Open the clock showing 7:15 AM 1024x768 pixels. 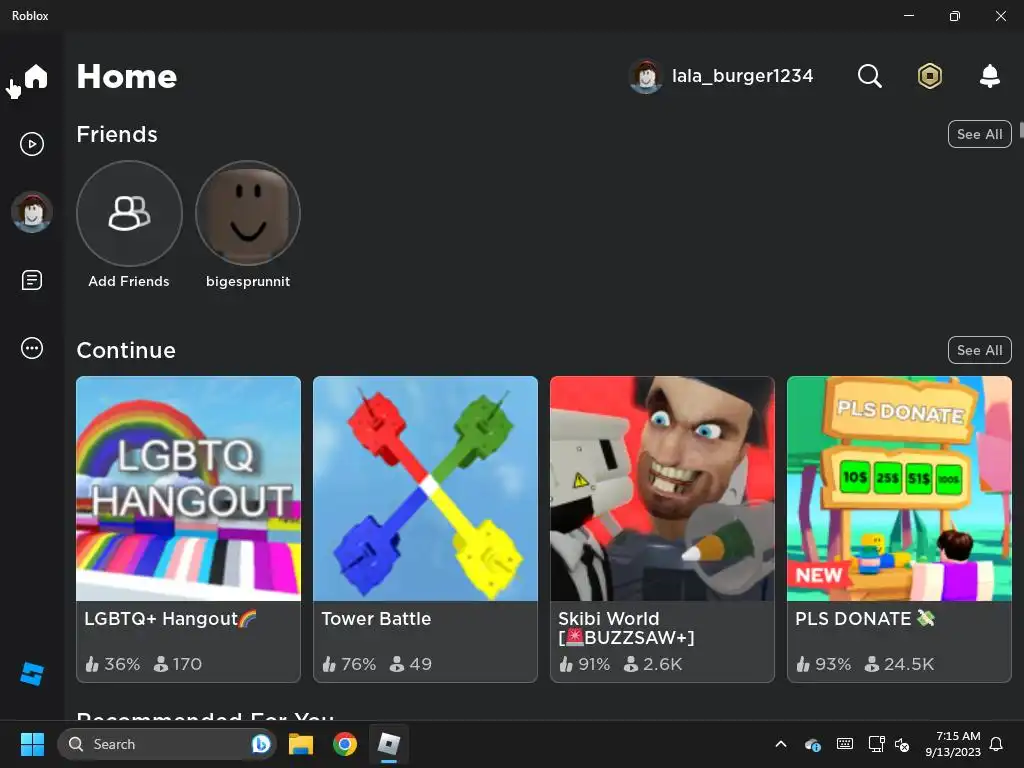(953, 744)
